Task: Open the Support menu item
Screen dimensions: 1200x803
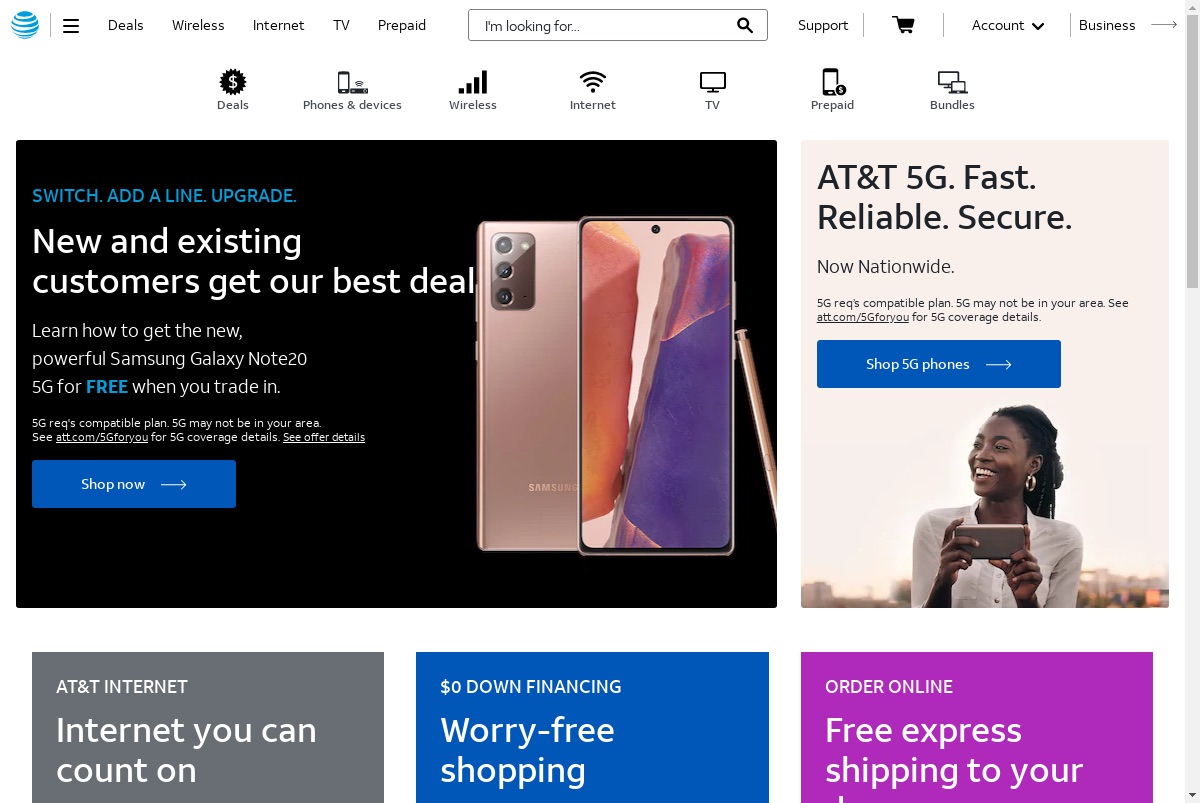Action: click(823, 25)
